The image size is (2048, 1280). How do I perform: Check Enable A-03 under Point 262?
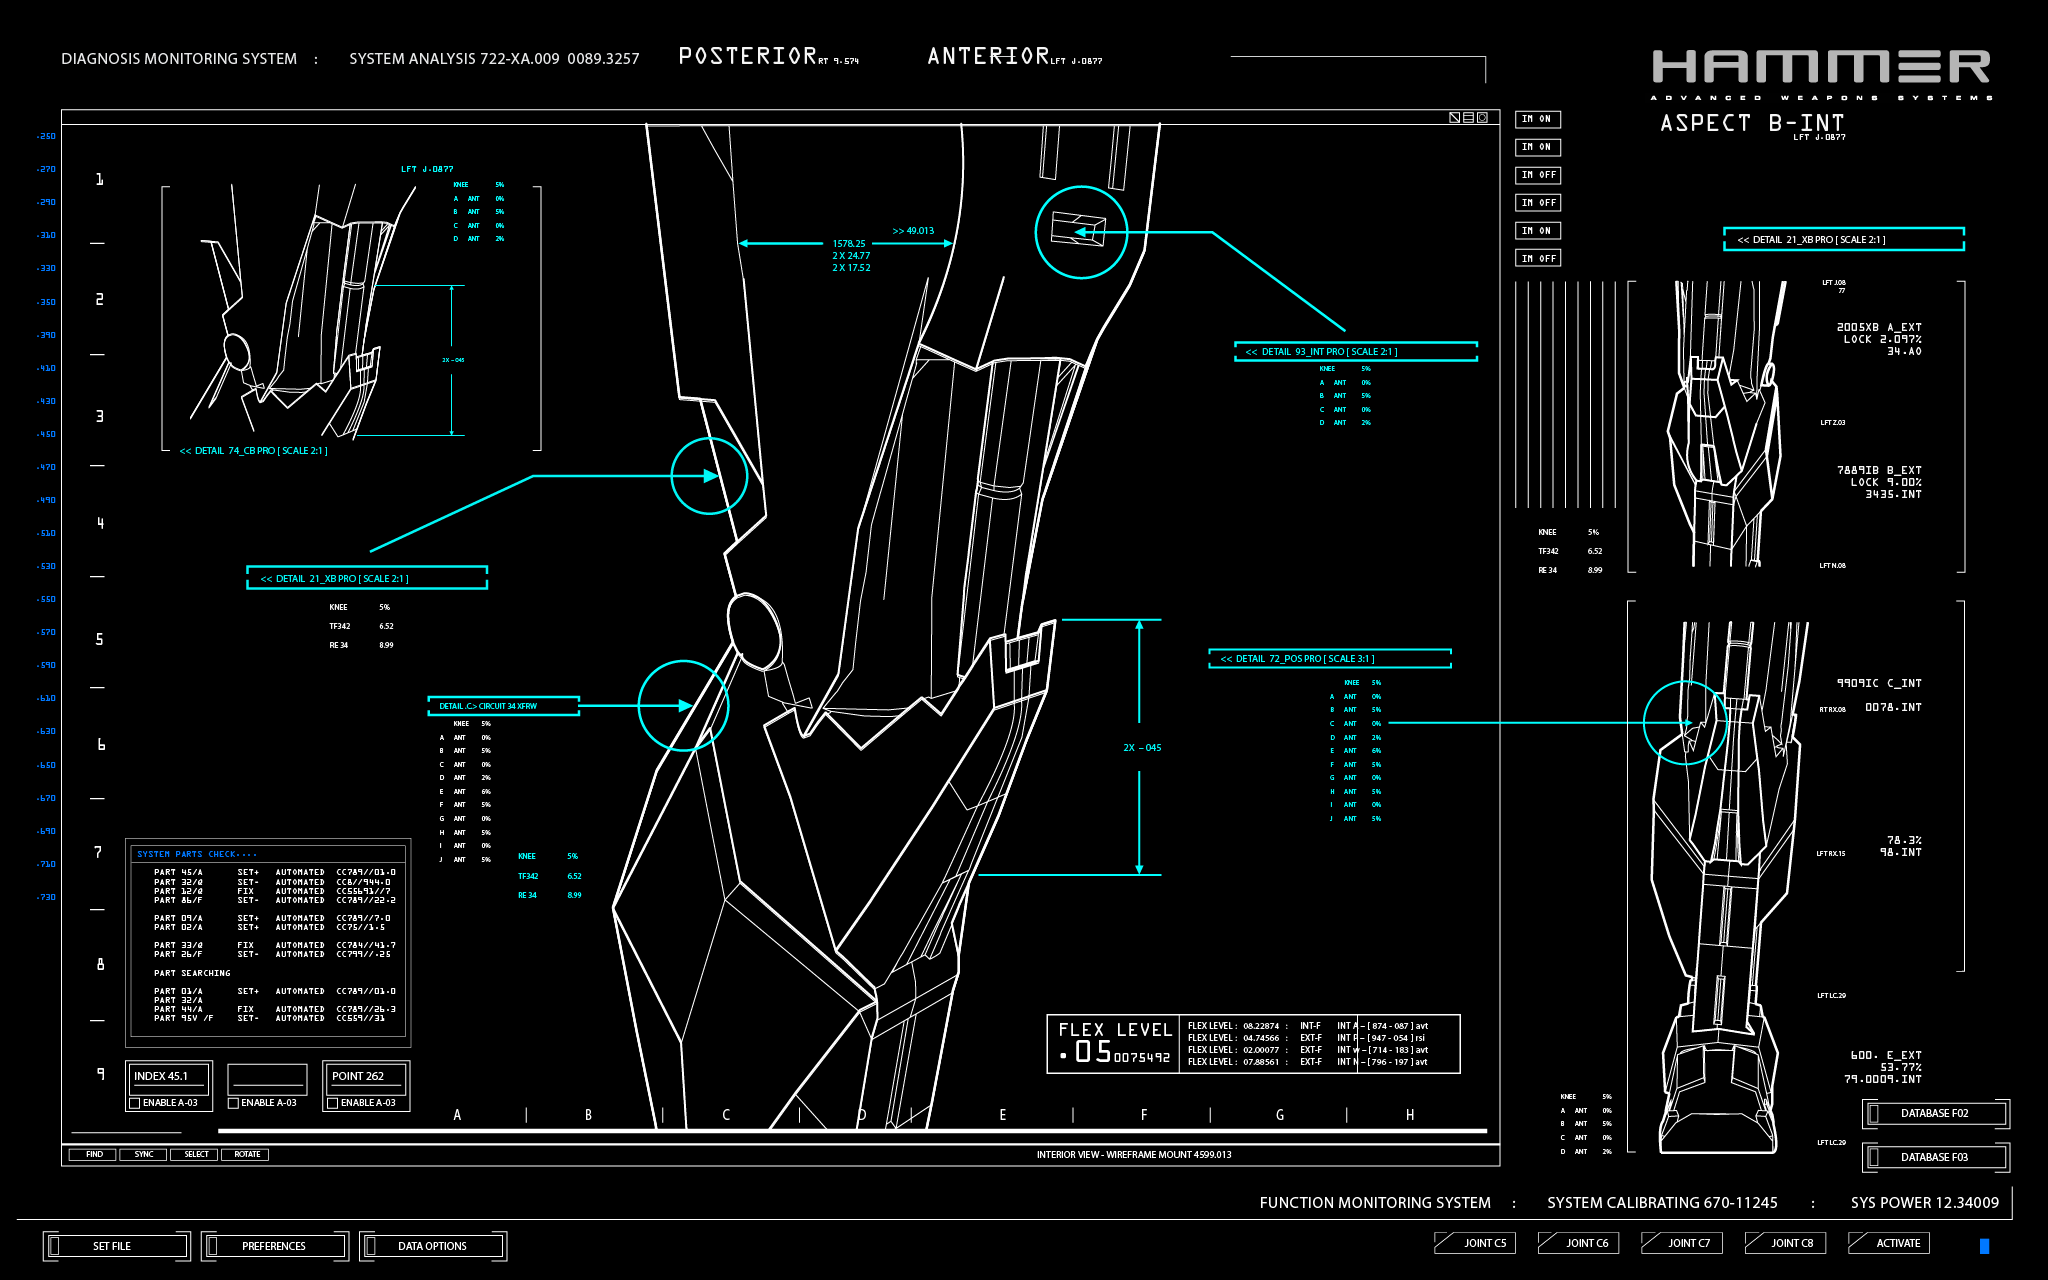click(333, 1103)
